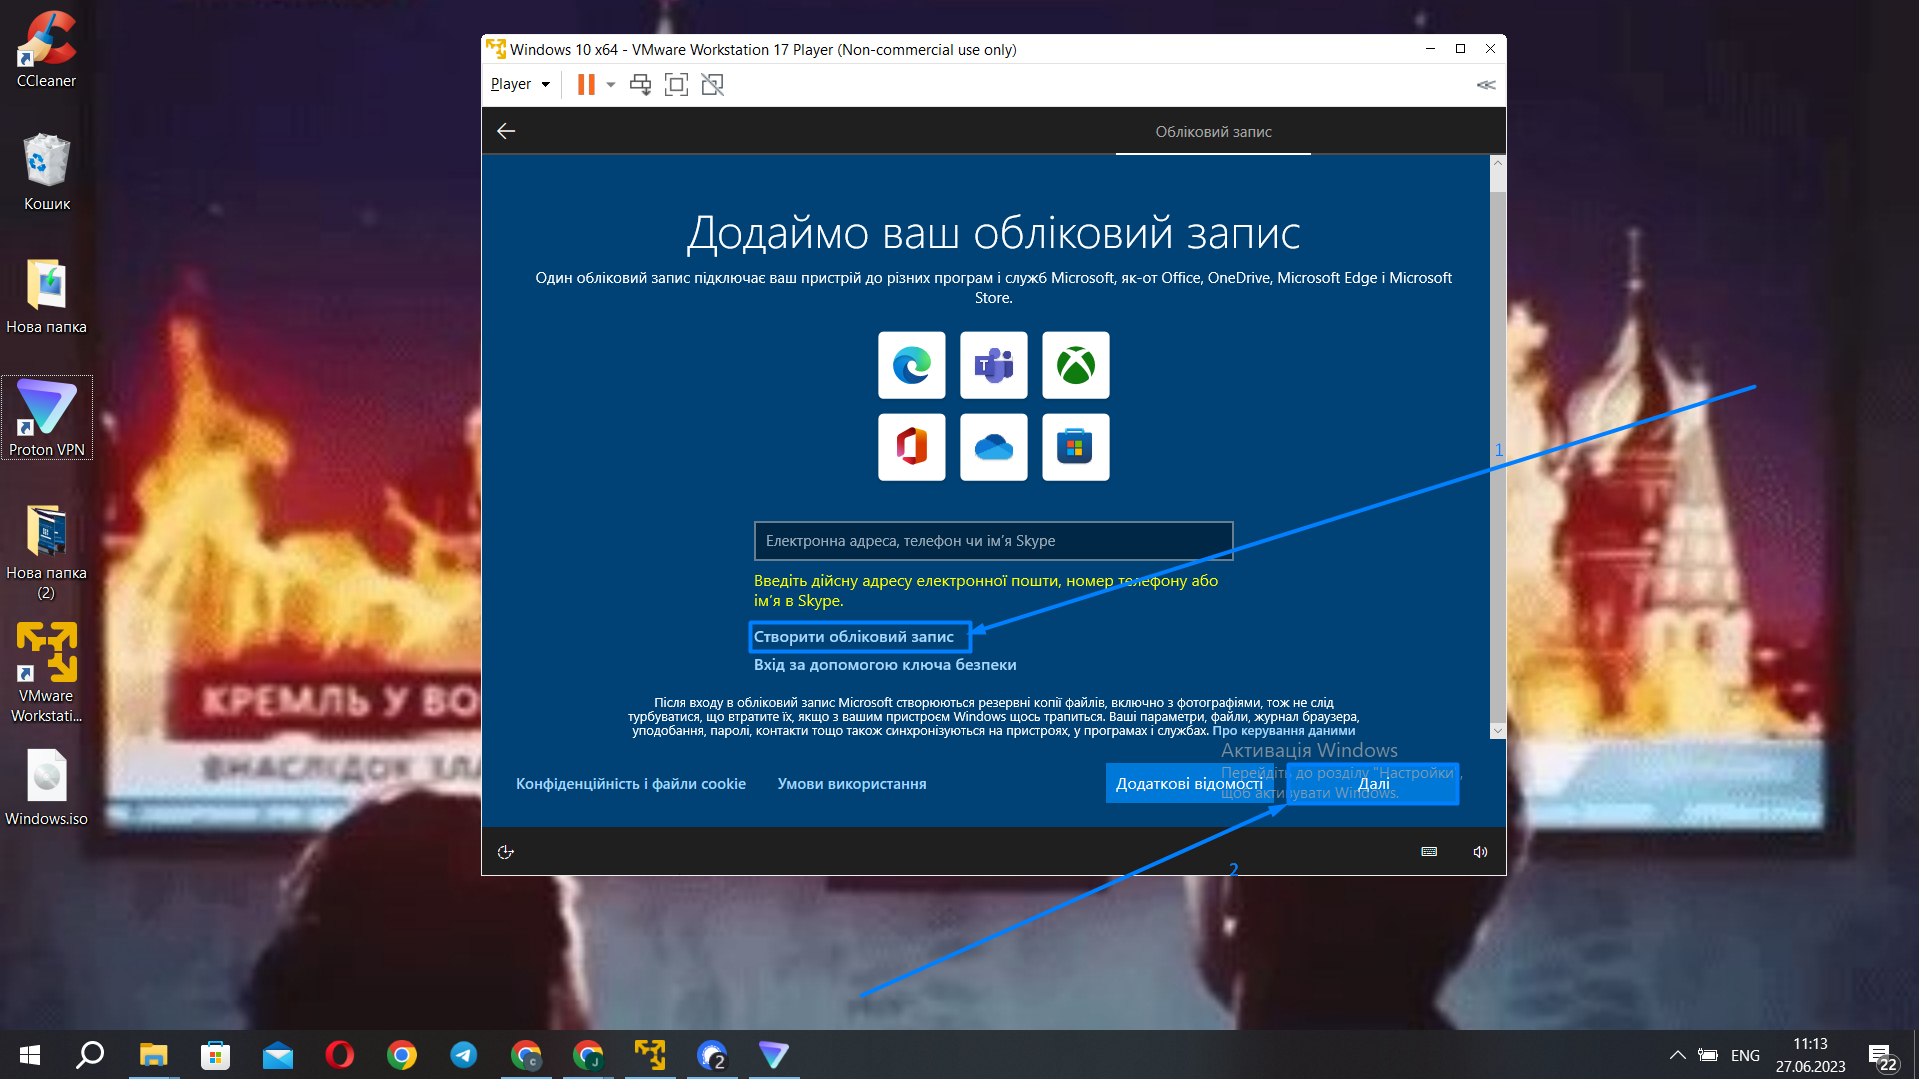
Task: Click the Додаткові відомості button
Action: click(x=1189, y=784)
